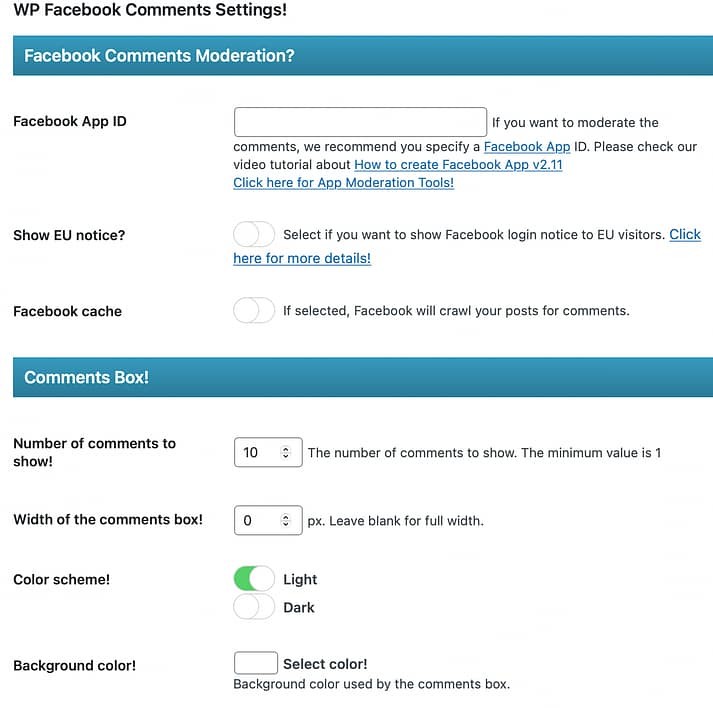Enable the Show EU notice toggle
Screen dimensions: 713x708
[x=254, y=234]
